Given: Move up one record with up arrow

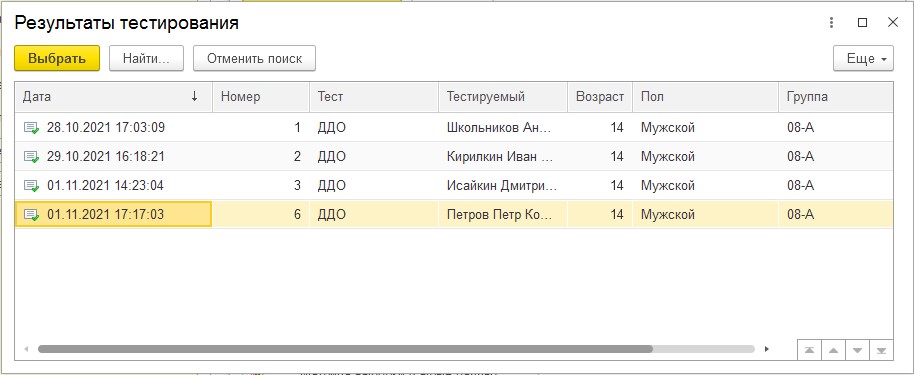Looking at the screenshot, I should tap(833, 350).
